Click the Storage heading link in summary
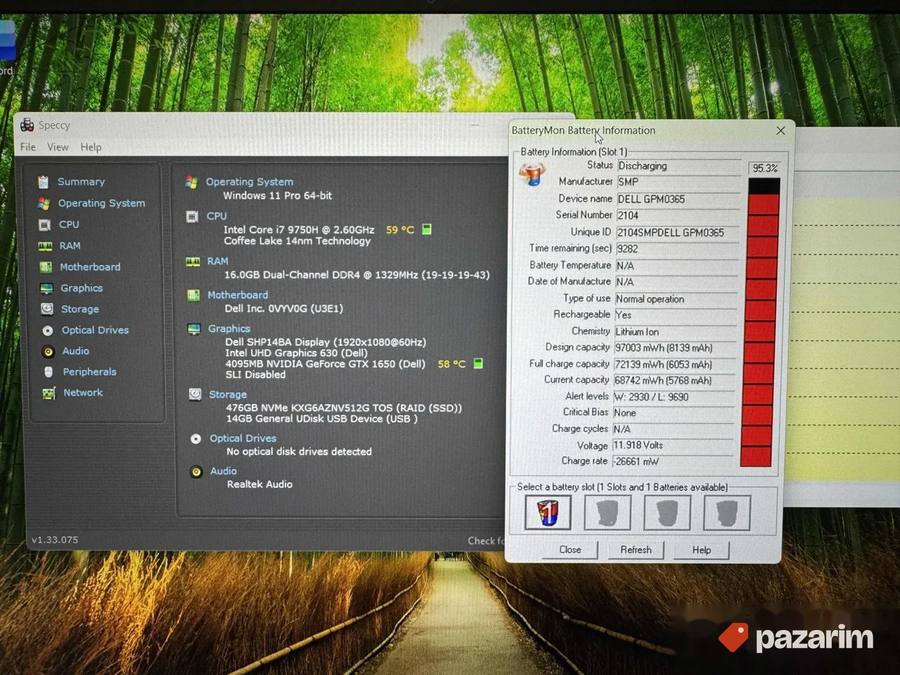The image size is (900, 675). [x=228, y=395]
